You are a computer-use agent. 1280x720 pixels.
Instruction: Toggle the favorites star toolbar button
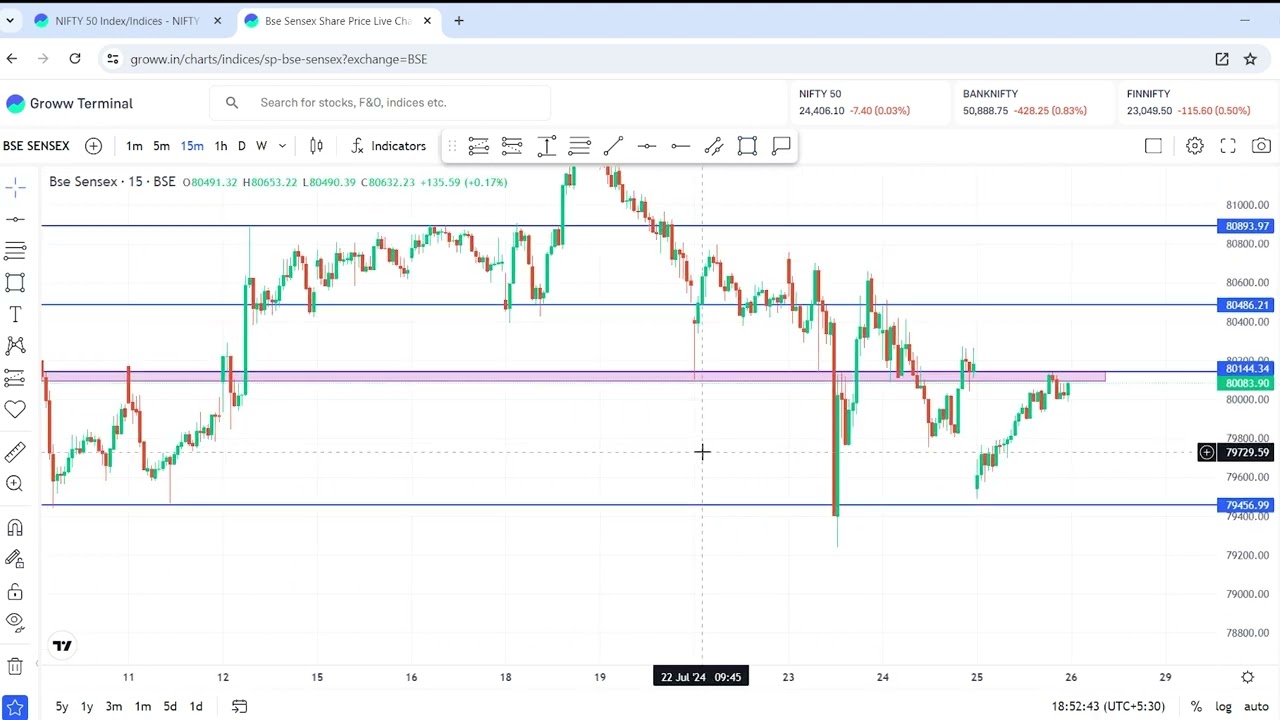(x=15, y=707)
